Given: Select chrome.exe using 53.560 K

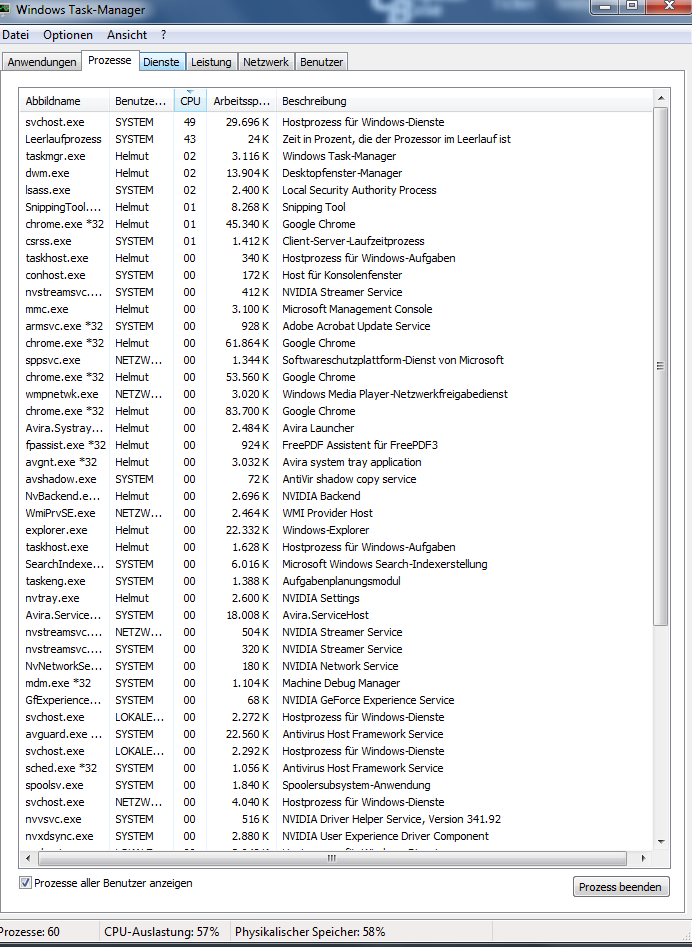Looking at the screenshot, I should (x=336, y=377).
